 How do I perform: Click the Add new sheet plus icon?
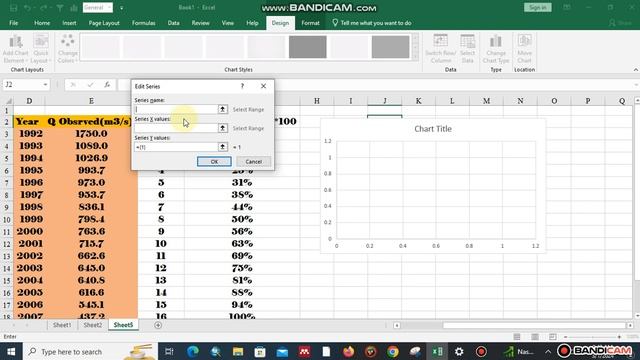pos(158,325)
